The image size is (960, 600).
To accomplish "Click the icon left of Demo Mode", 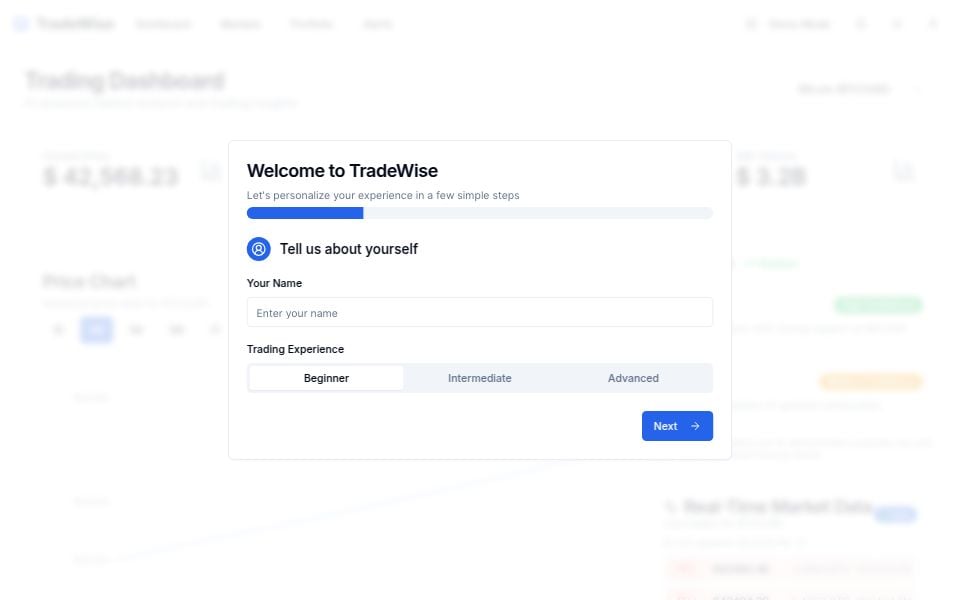I will click(752, 24).
